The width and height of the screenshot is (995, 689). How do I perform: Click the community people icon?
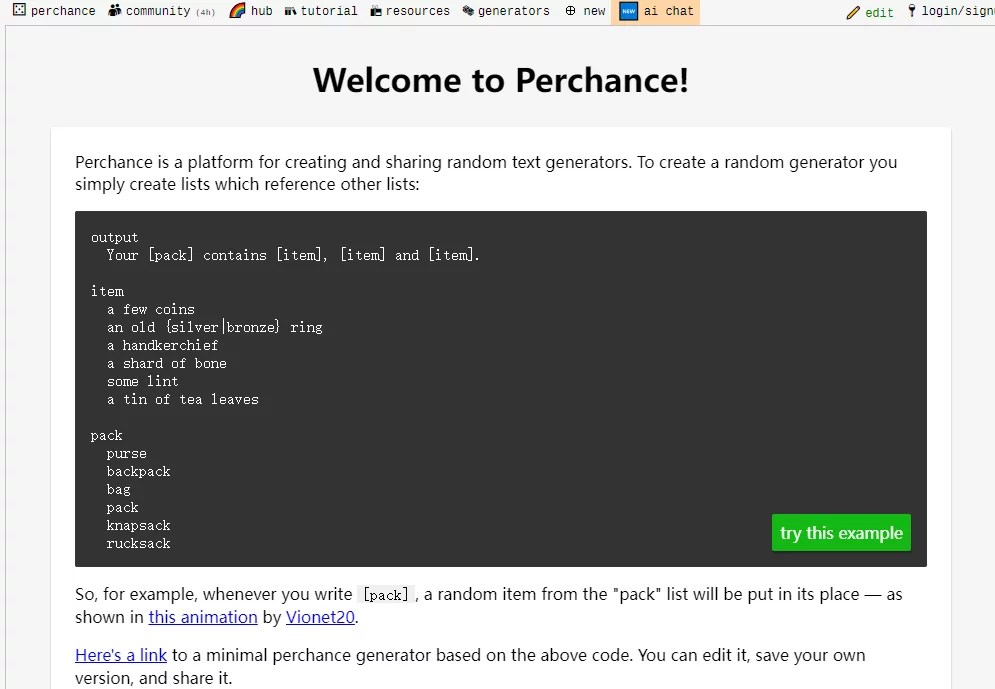click(x=115, y=10)
